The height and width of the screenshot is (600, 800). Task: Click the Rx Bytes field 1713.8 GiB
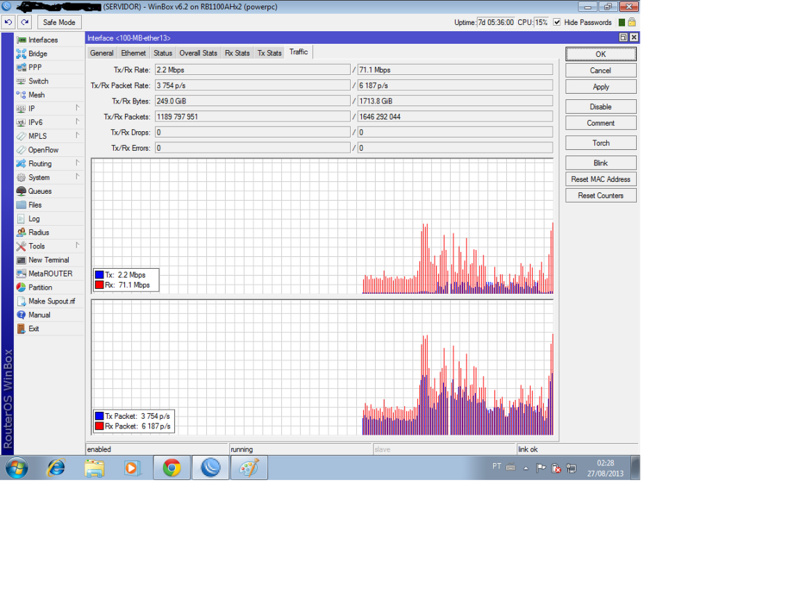click(455, 101)
